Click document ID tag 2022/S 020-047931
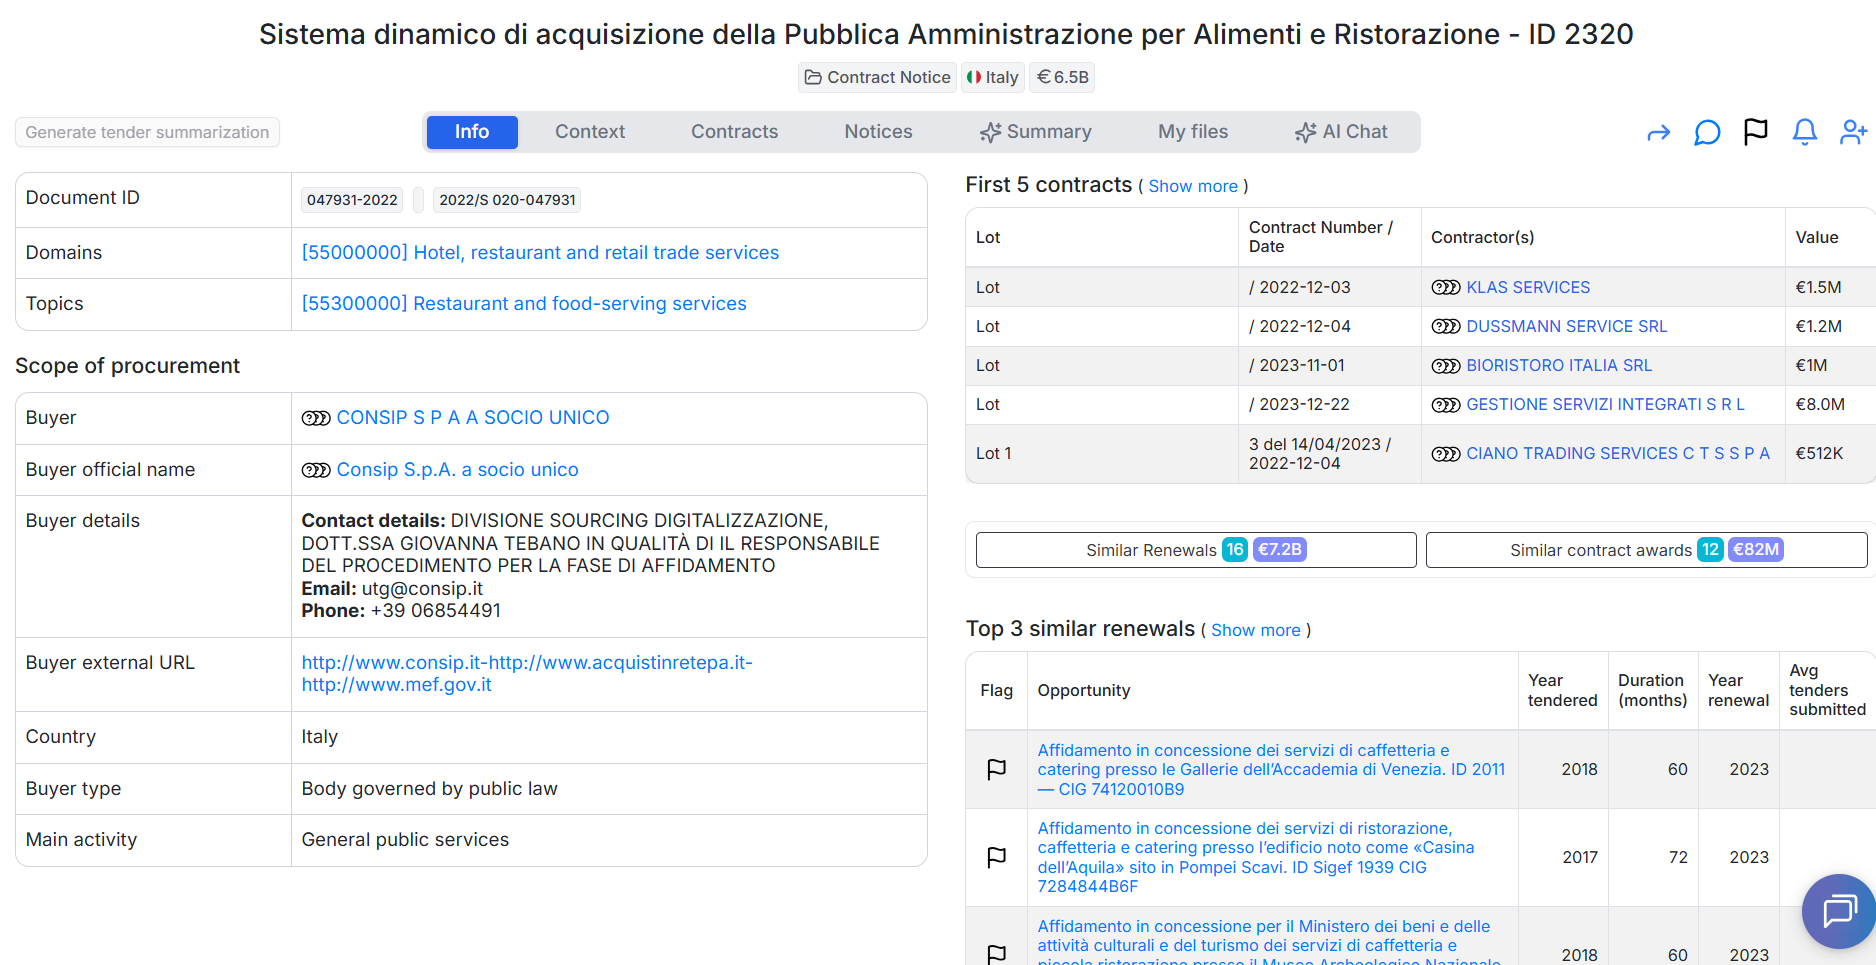The image size is (1876, 965). tap(507, 200)
